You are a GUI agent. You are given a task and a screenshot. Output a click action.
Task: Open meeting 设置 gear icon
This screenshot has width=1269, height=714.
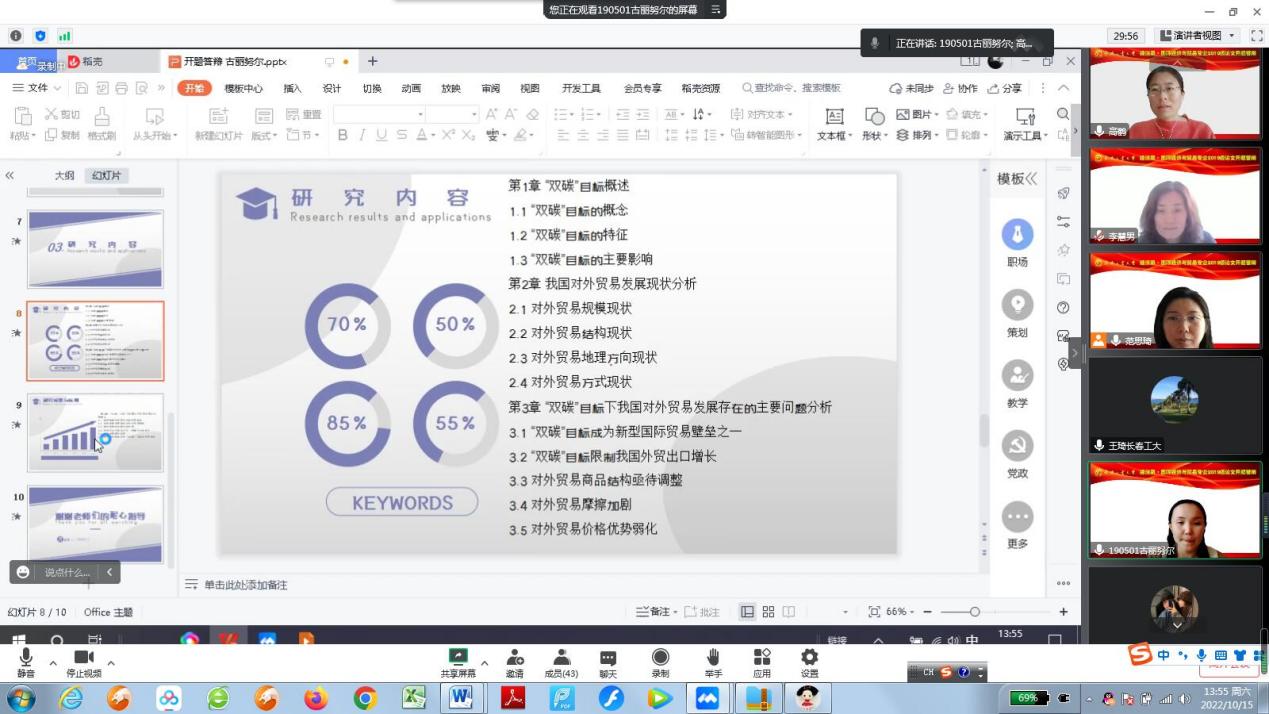pos(809,657)
